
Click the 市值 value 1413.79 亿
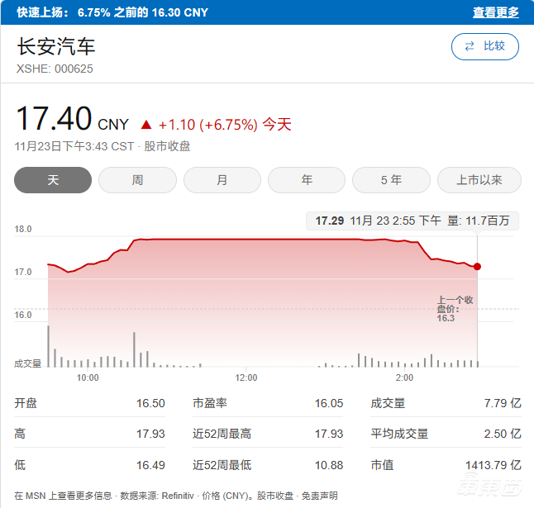493,465
